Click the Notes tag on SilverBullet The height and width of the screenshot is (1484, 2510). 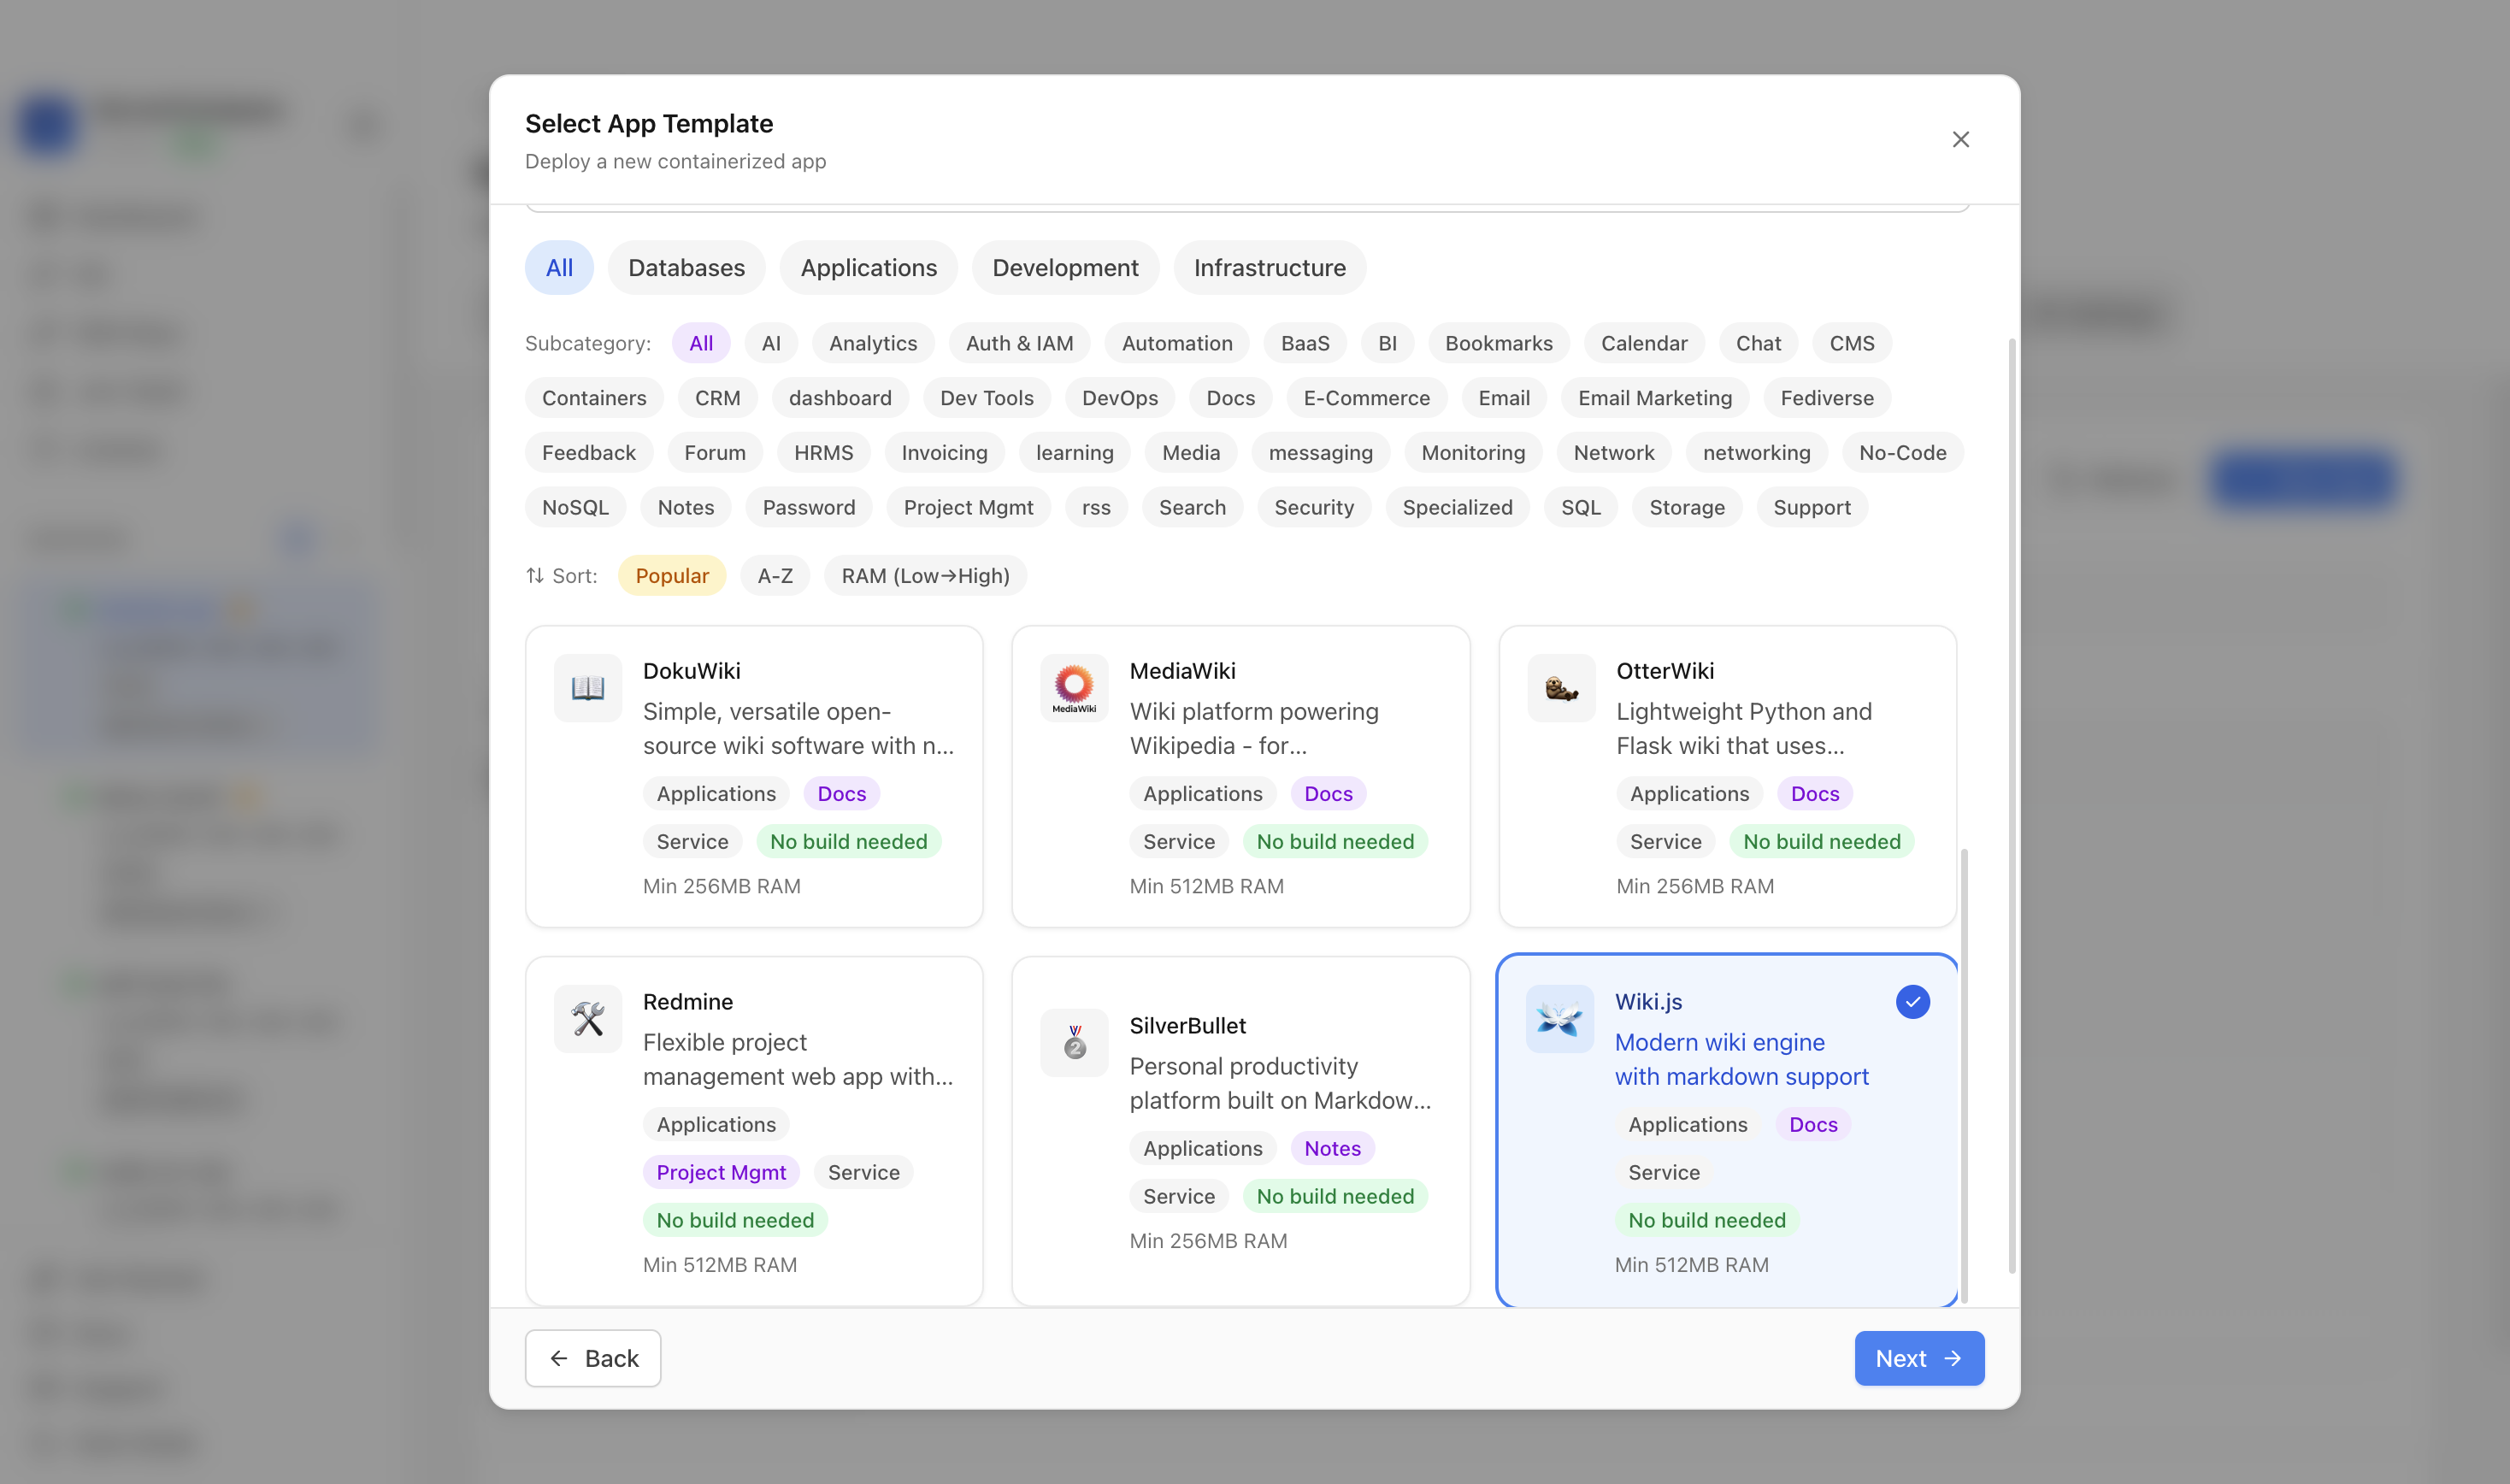coord(1332,1149)
